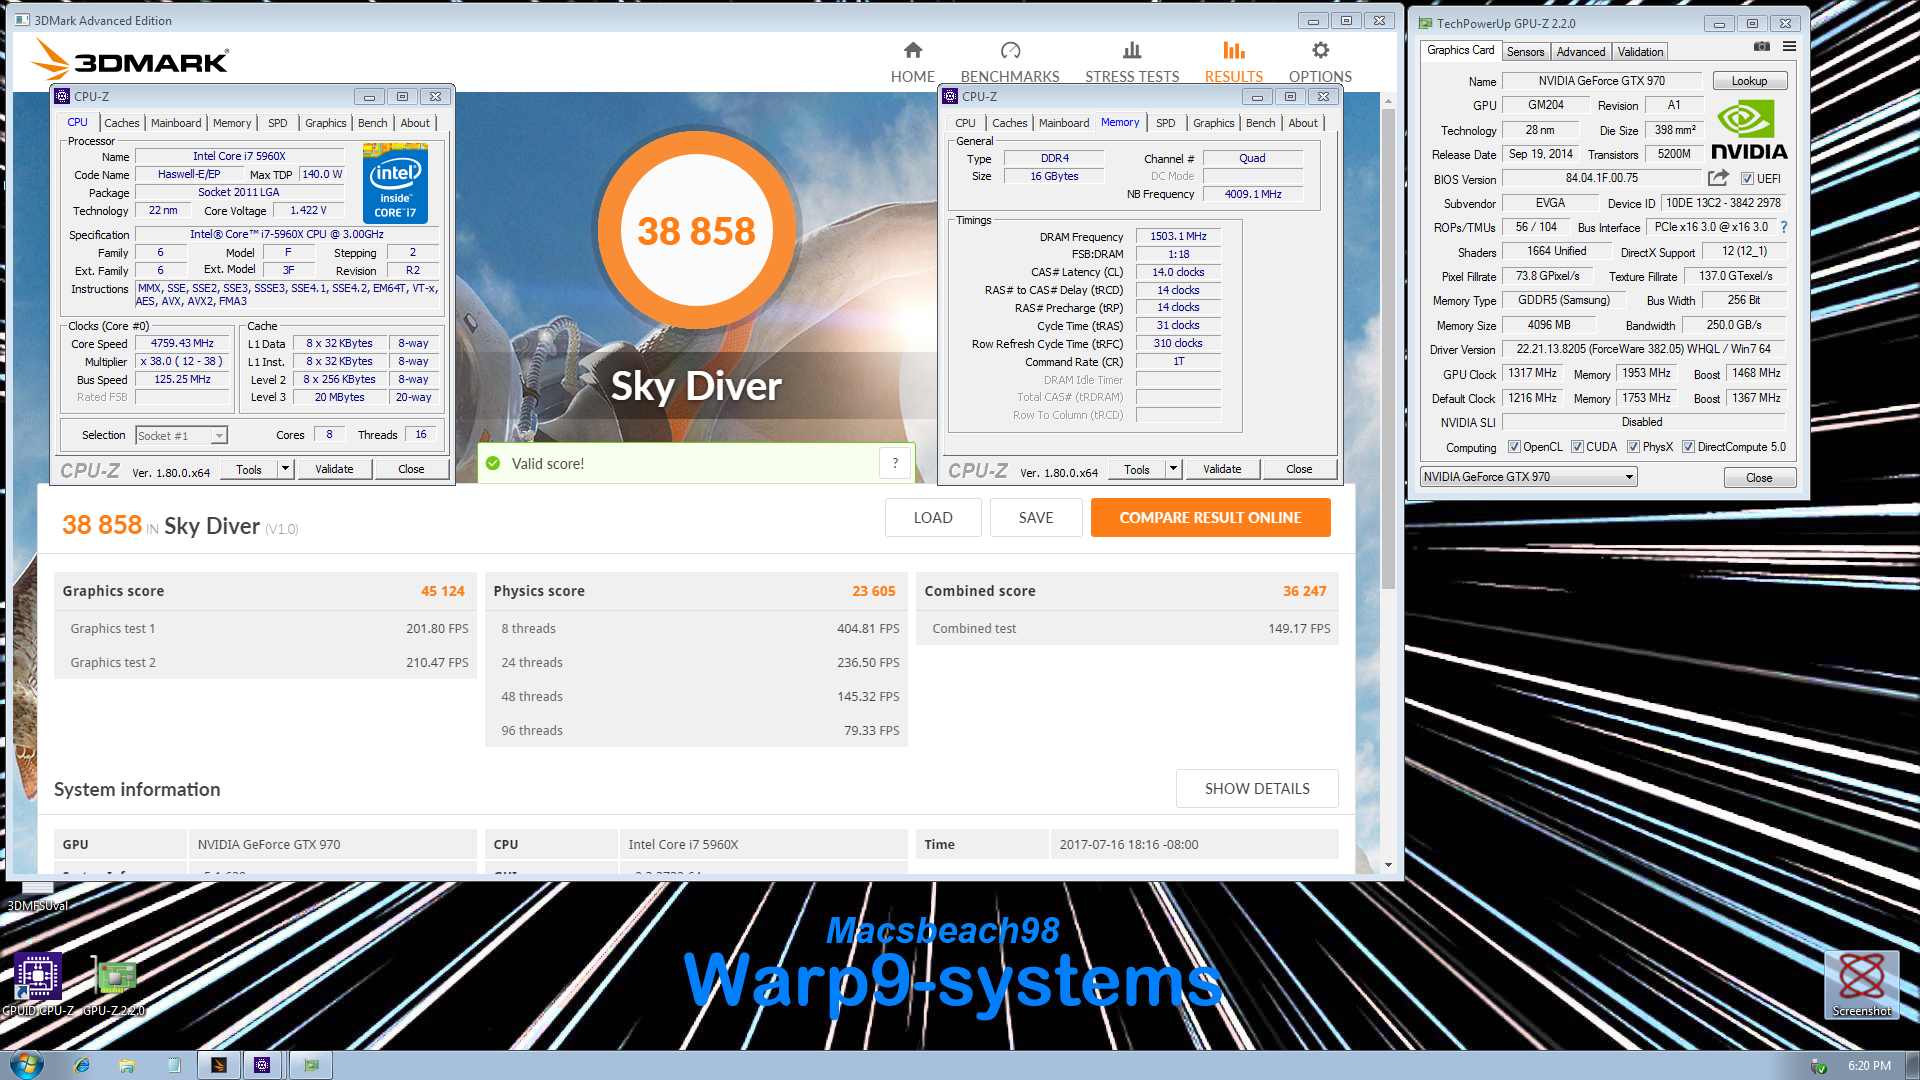Open the Screenshot desktop shortcut
This screenshot has width=1920, height=1080.
click(x=1861, y=985)
